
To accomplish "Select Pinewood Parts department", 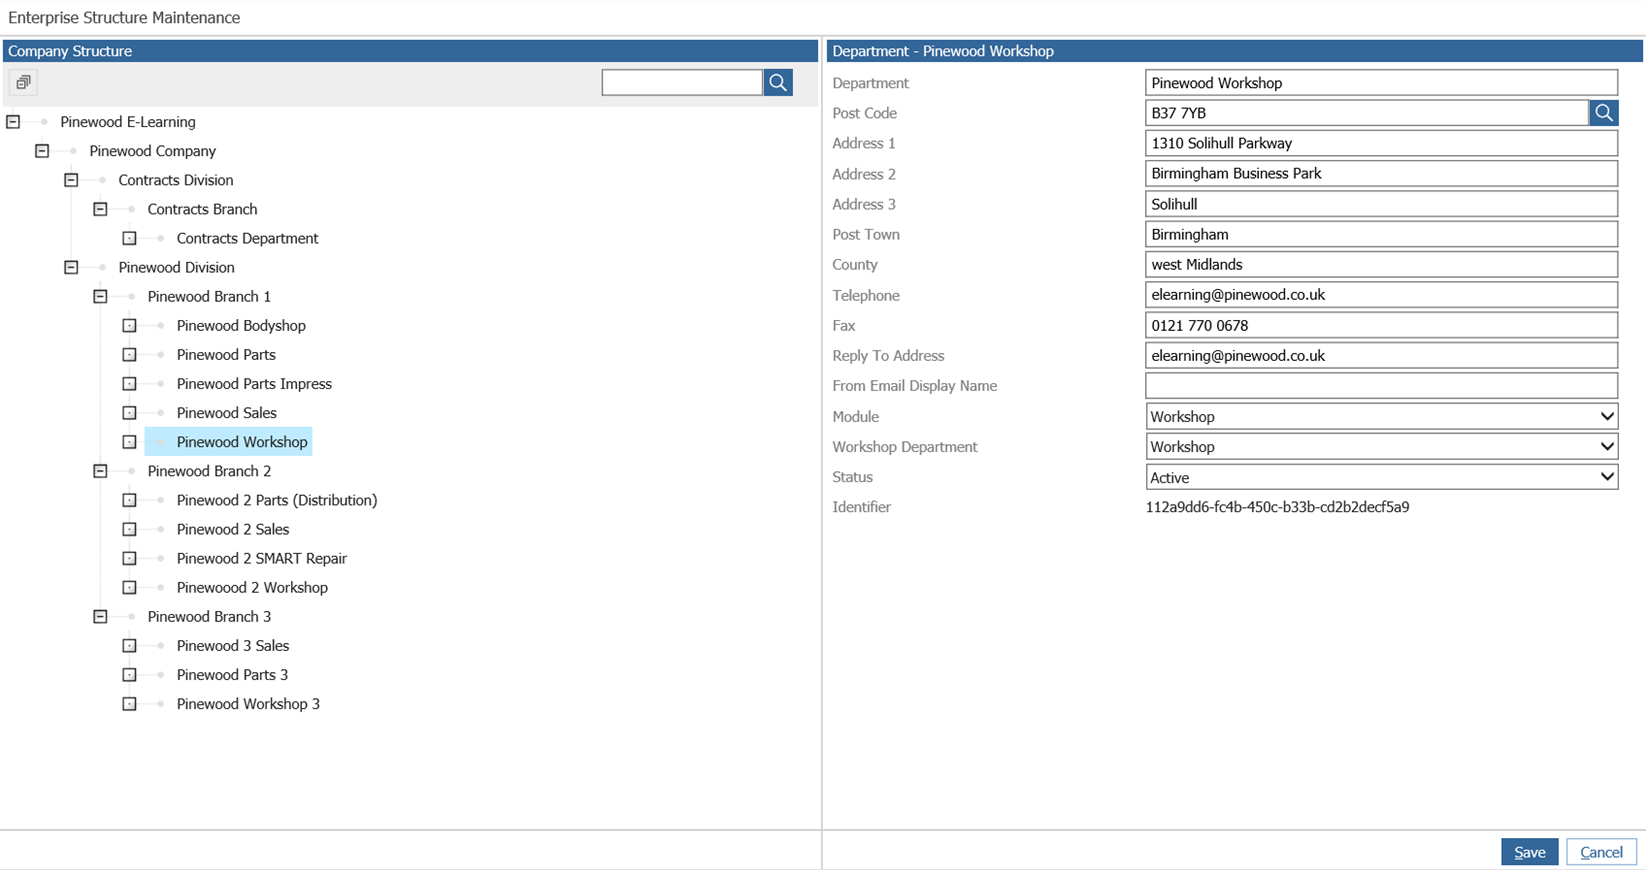I will [226, 354].
